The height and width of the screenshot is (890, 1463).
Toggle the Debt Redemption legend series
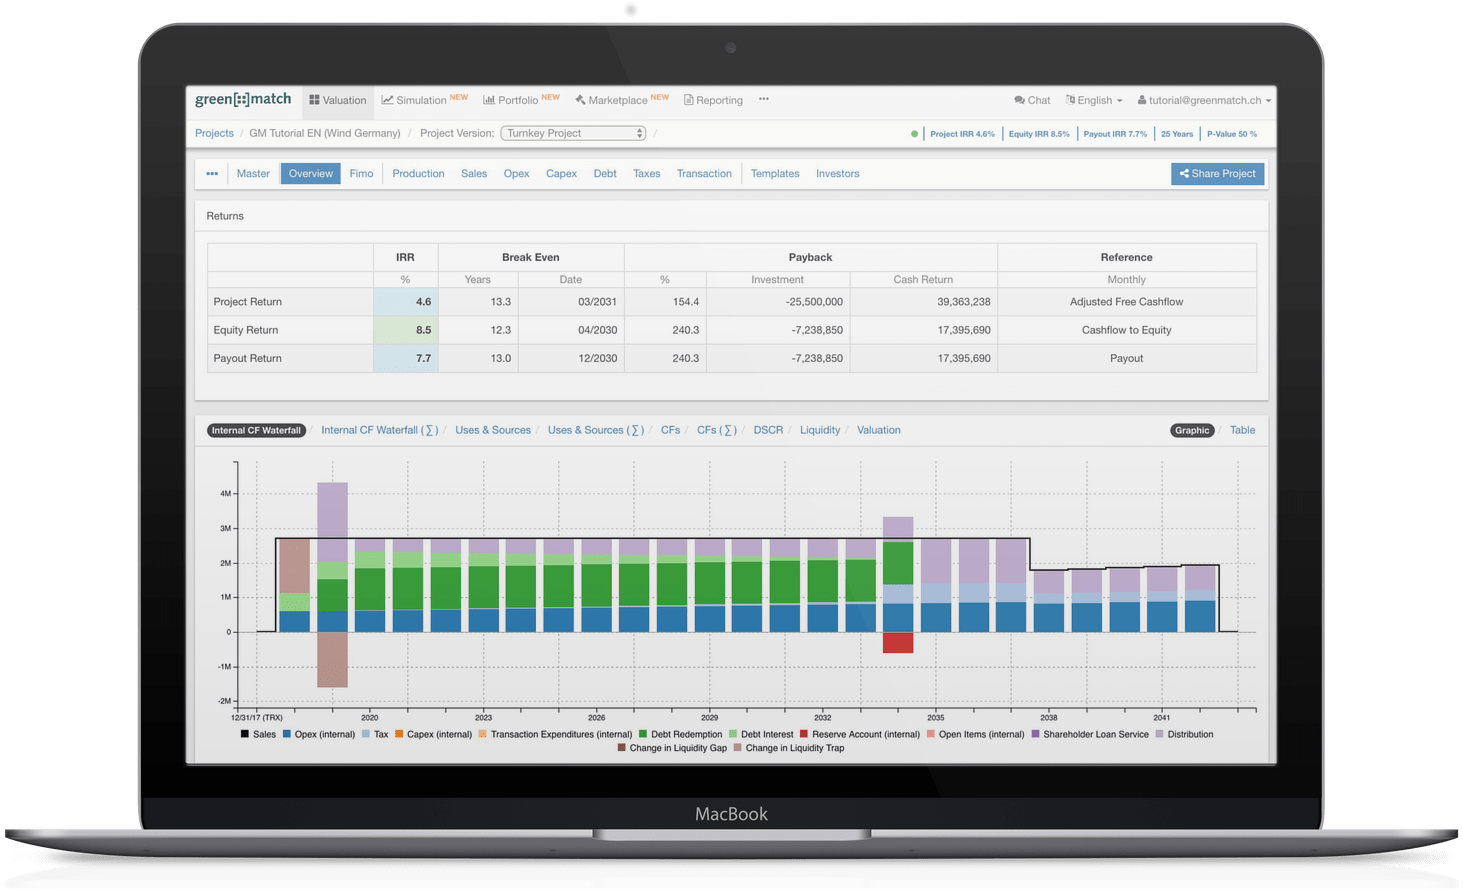coord(643,734)
